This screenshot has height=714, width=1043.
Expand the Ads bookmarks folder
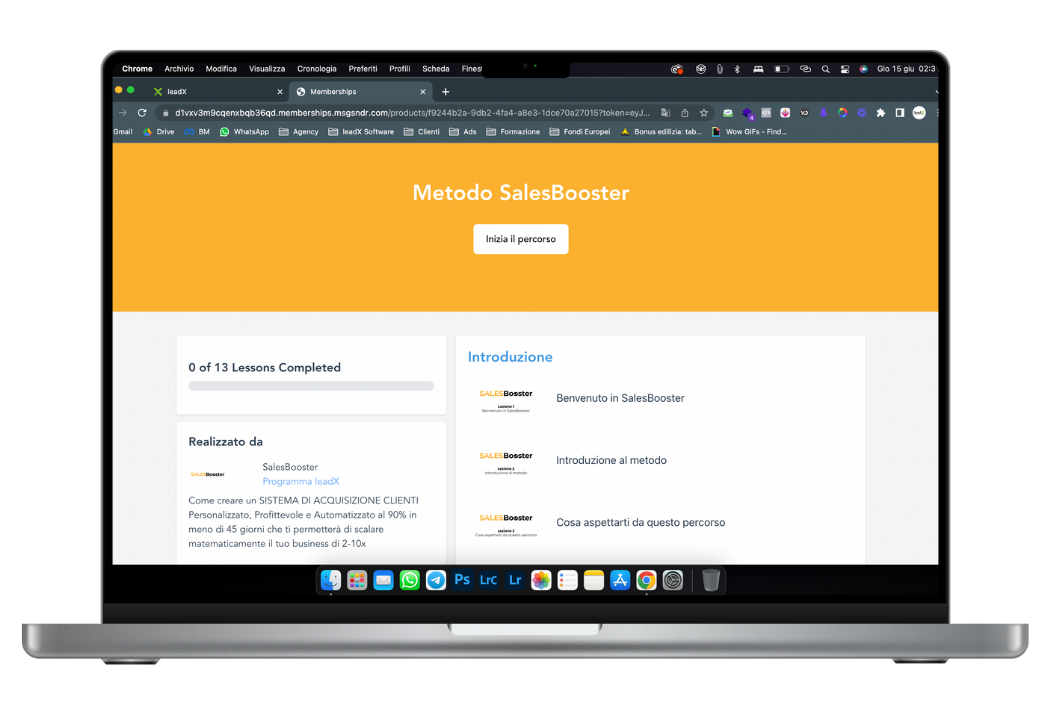463,132
